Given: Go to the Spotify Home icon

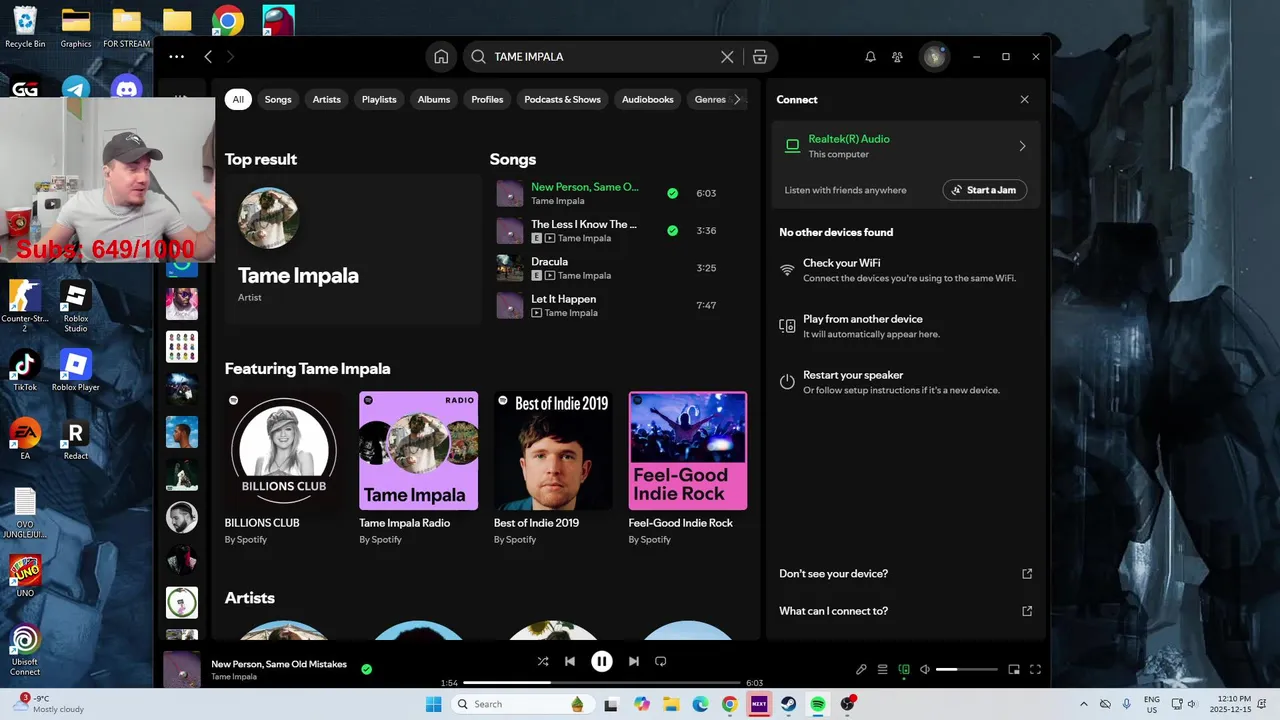Looking at the screenshot, I should [441, 57].
